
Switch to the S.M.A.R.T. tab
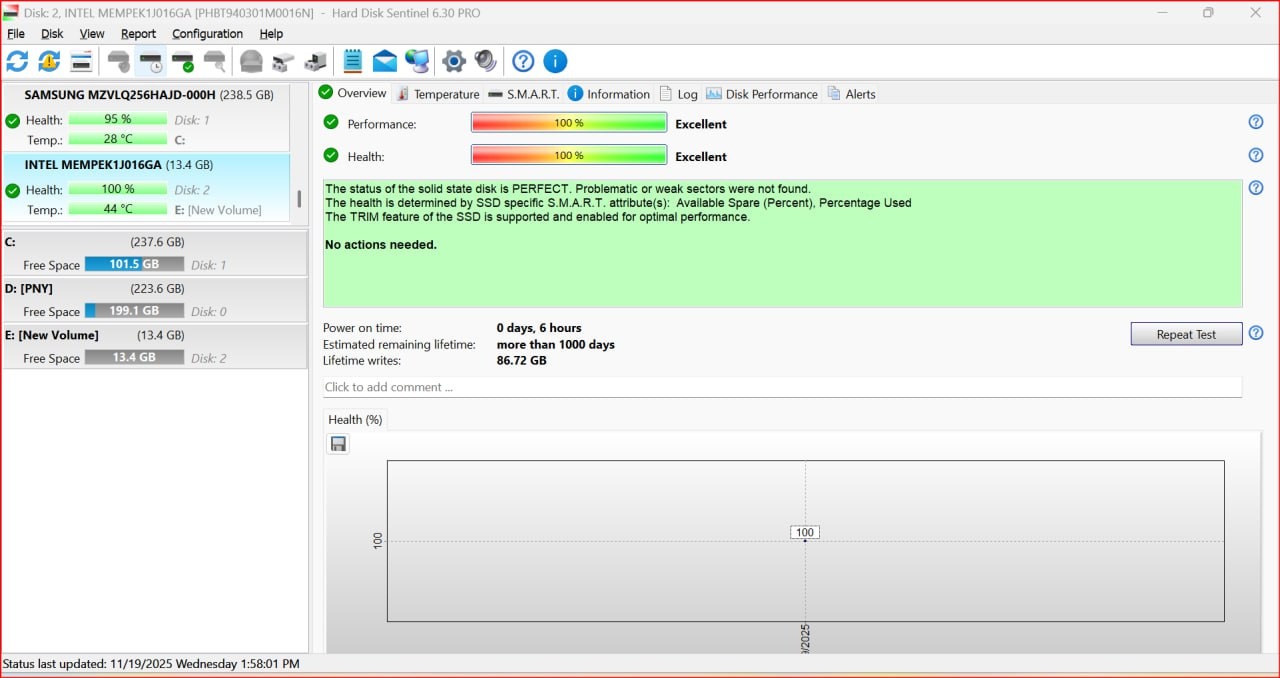click(524, 94)
